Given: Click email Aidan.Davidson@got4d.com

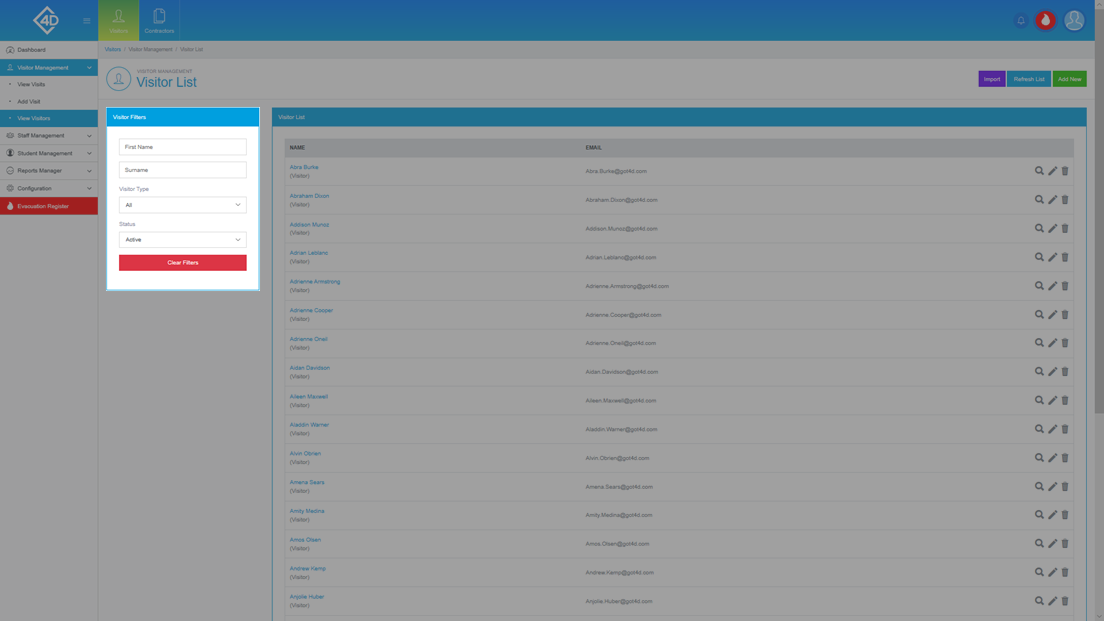Looking at the screenshot, I should coord(621,372).
